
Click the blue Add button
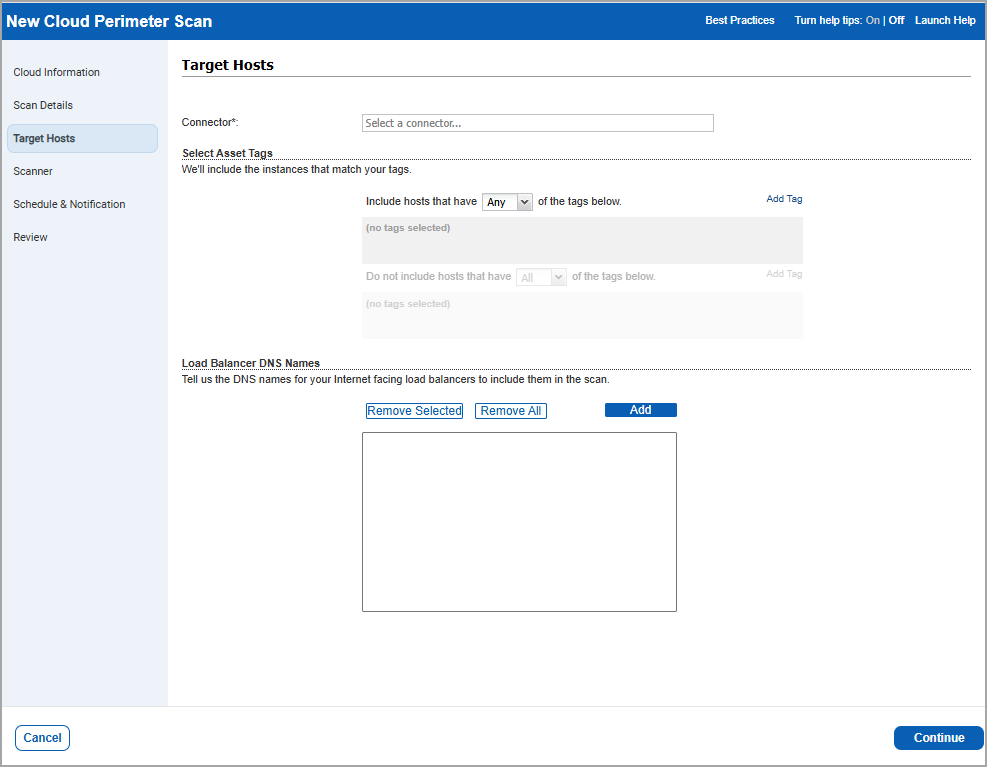(640, 410)
